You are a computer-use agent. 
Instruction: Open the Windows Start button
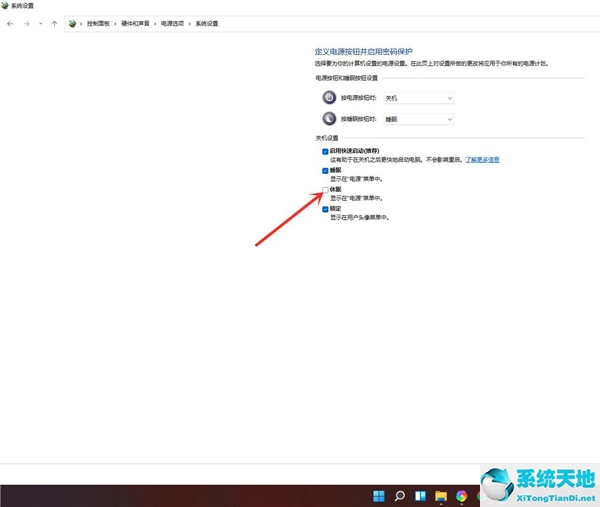click(379, 496)
